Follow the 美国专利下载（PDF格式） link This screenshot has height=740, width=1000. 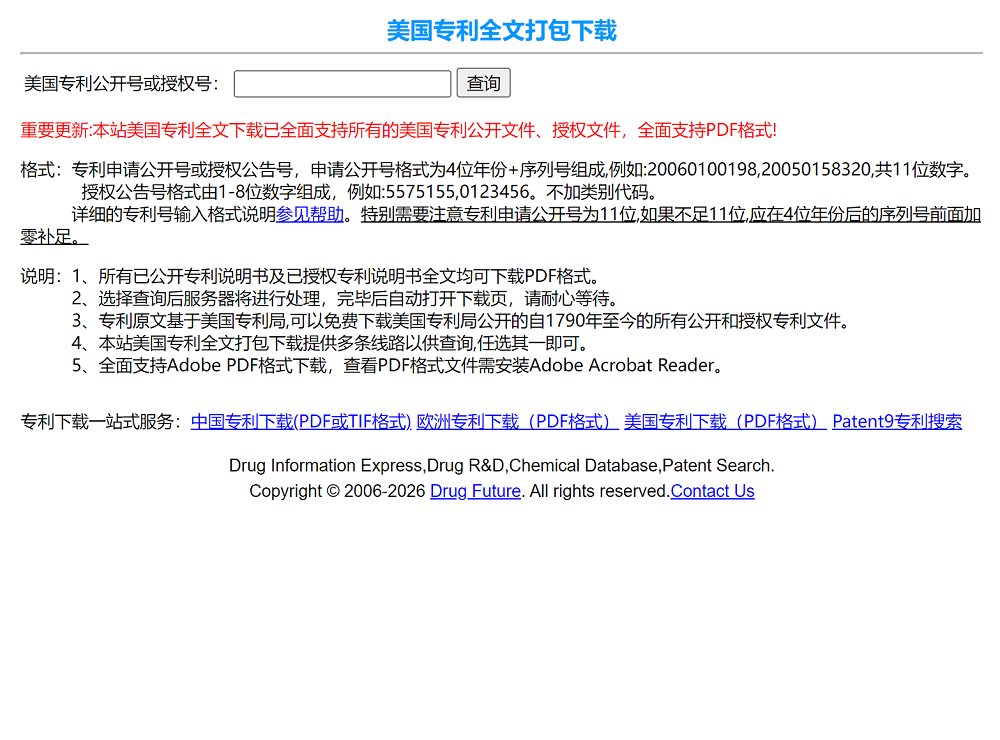coord(725,422)
